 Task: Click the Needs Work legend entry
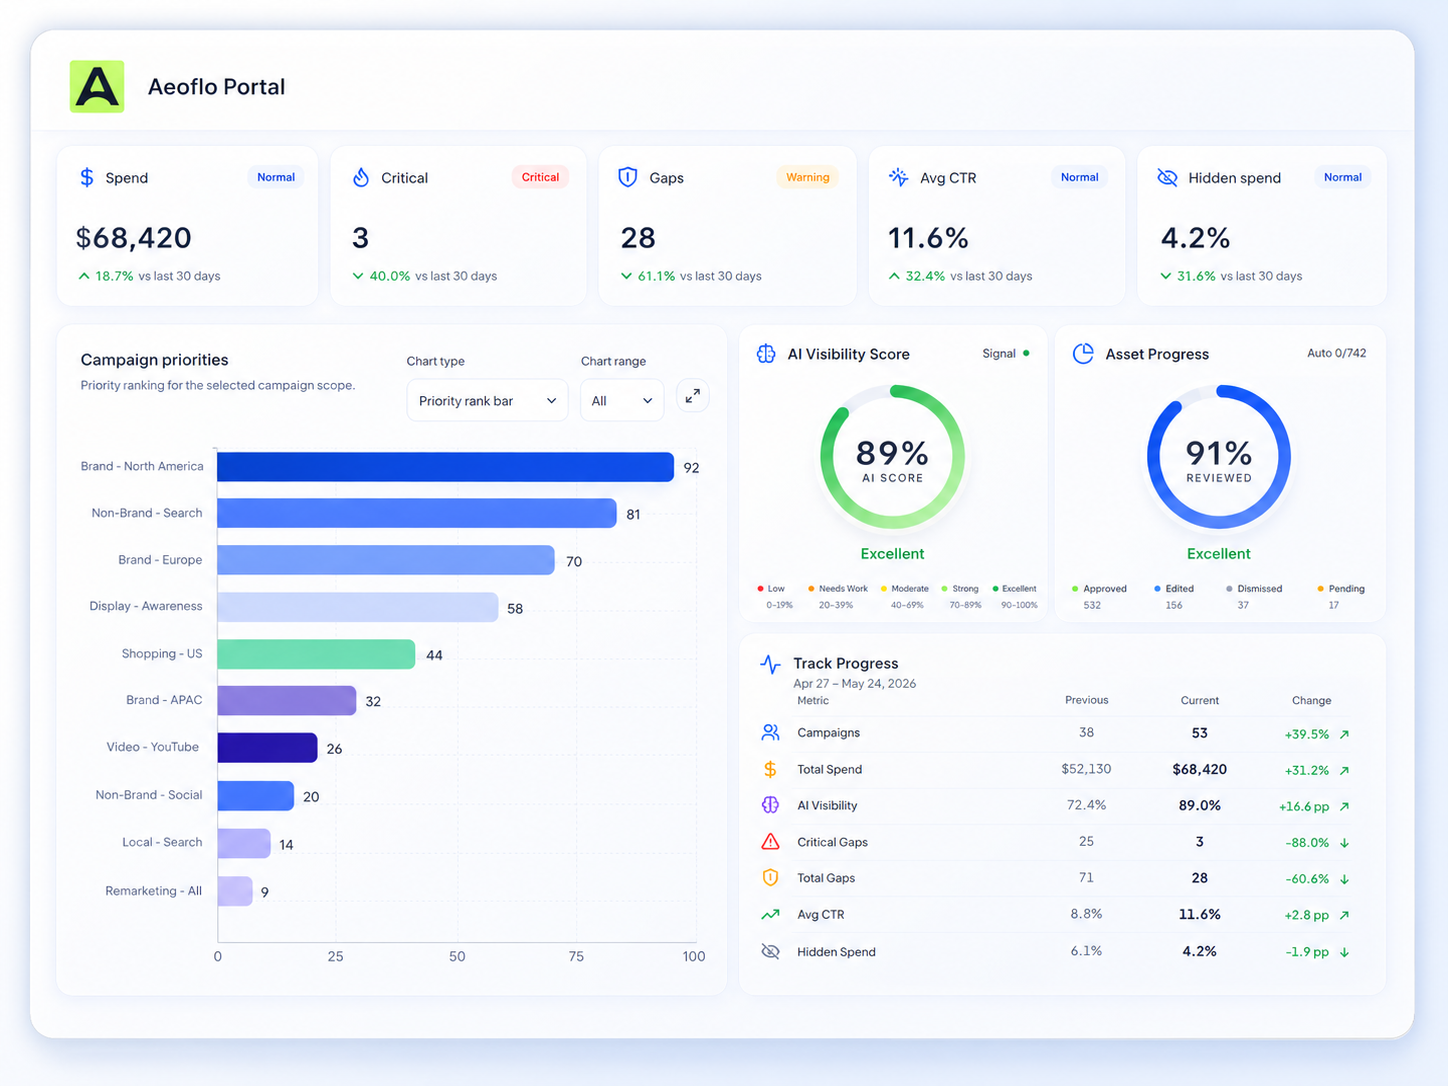[x=838, y=596]
